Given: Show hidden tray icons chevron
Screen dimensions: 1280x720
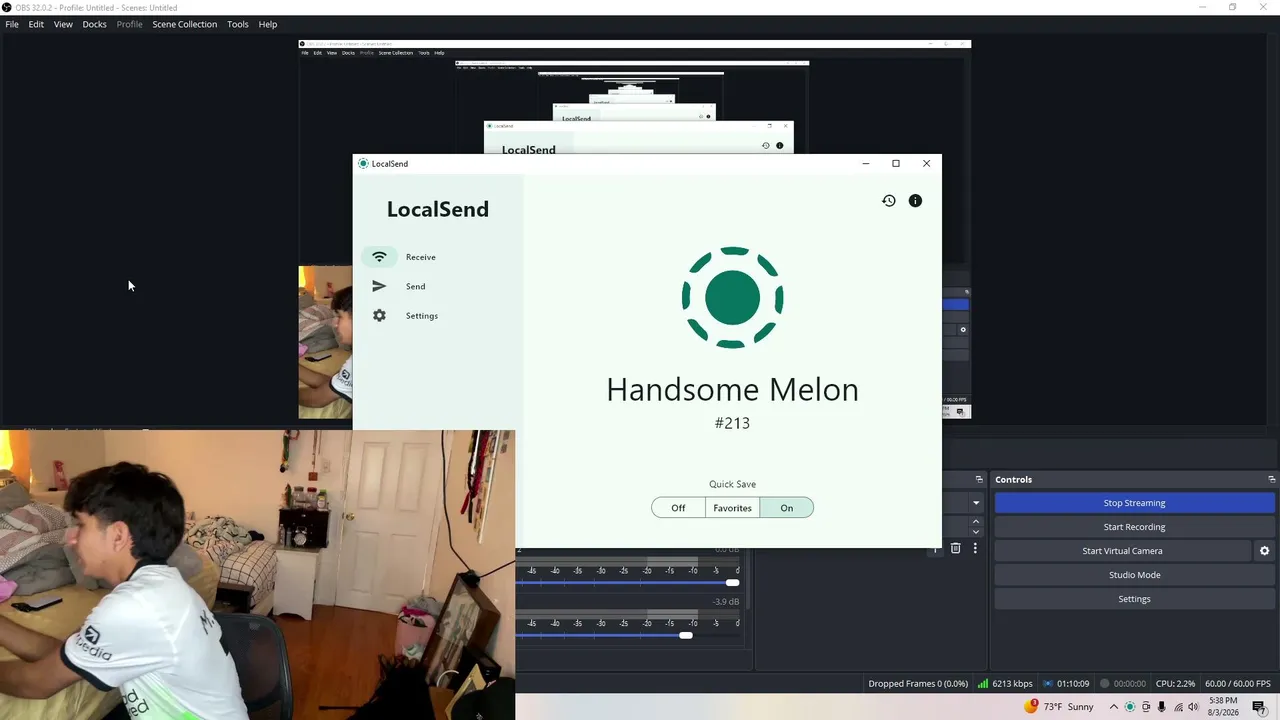Looking at the screenshot, I should 1113,707.
